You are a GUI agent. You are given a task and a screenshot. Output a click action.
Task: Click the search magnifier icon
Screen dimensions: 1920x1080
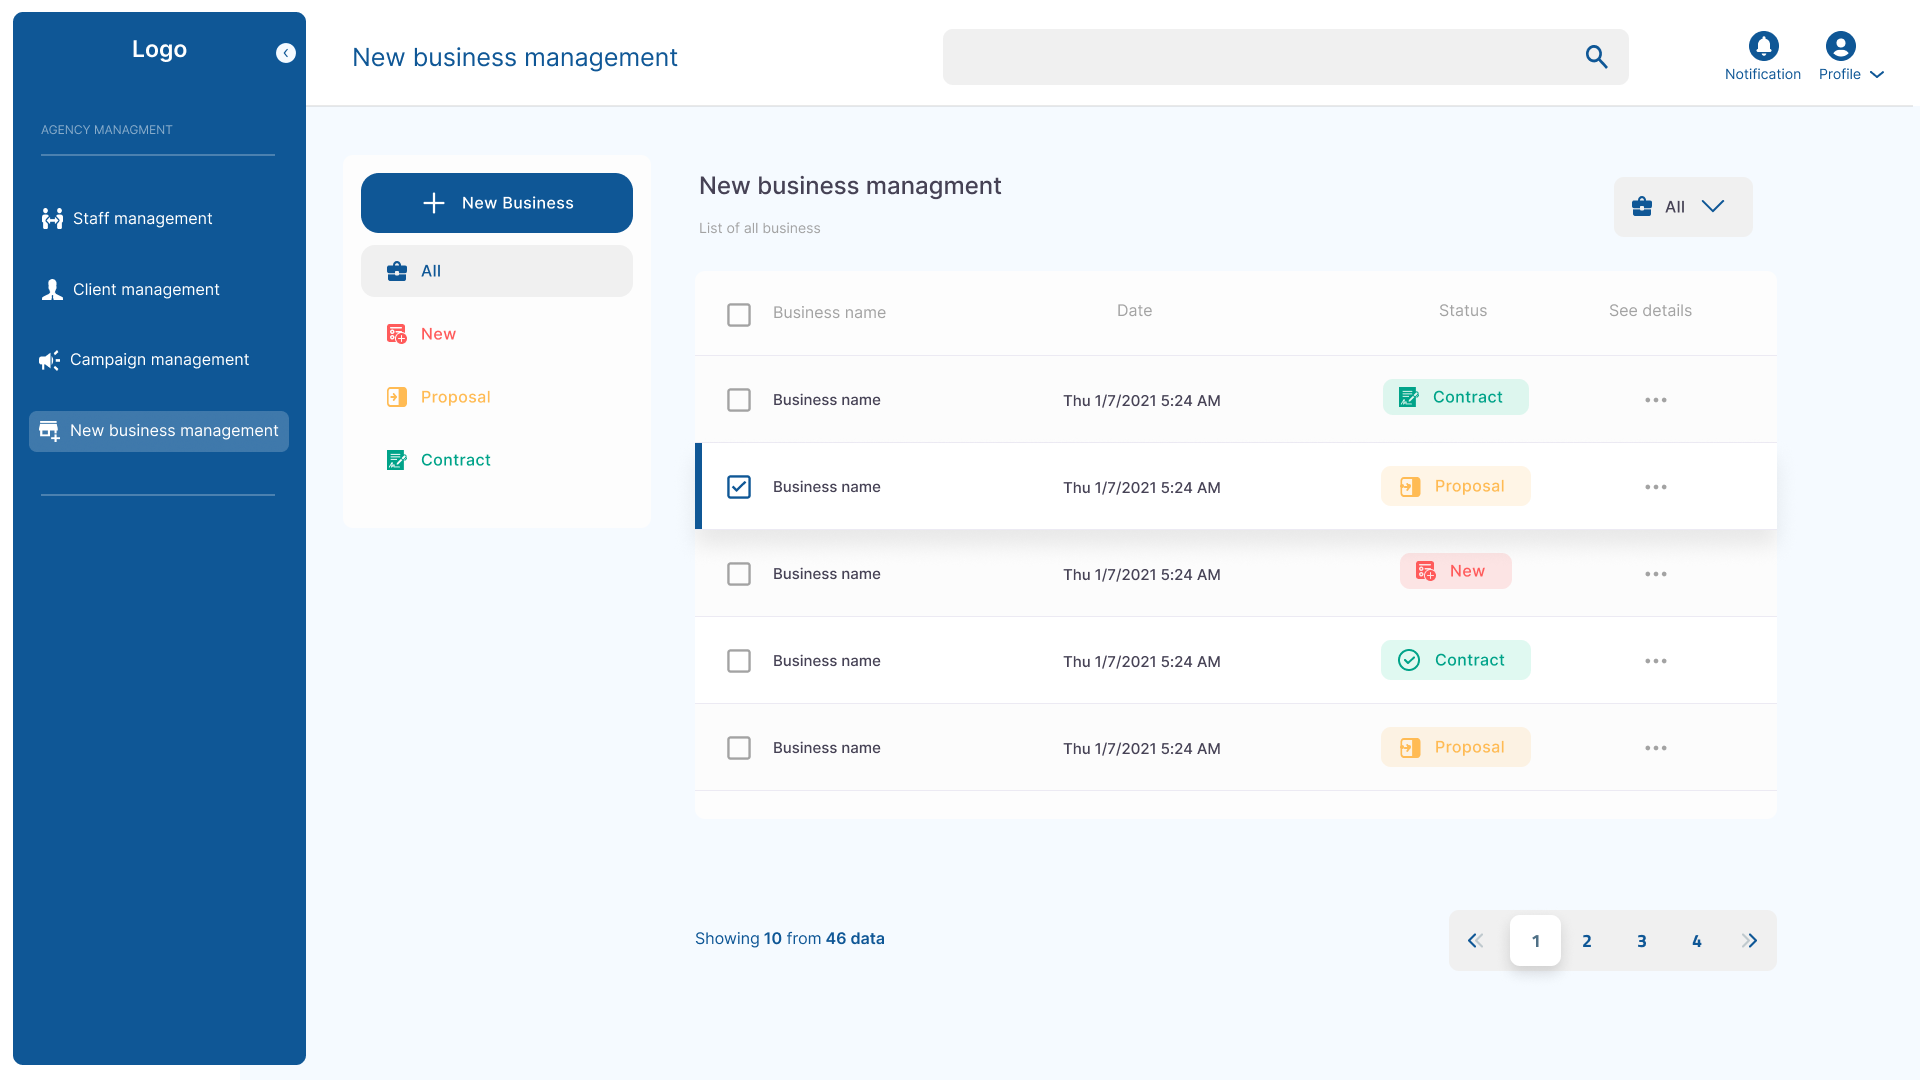point(1597,57)
